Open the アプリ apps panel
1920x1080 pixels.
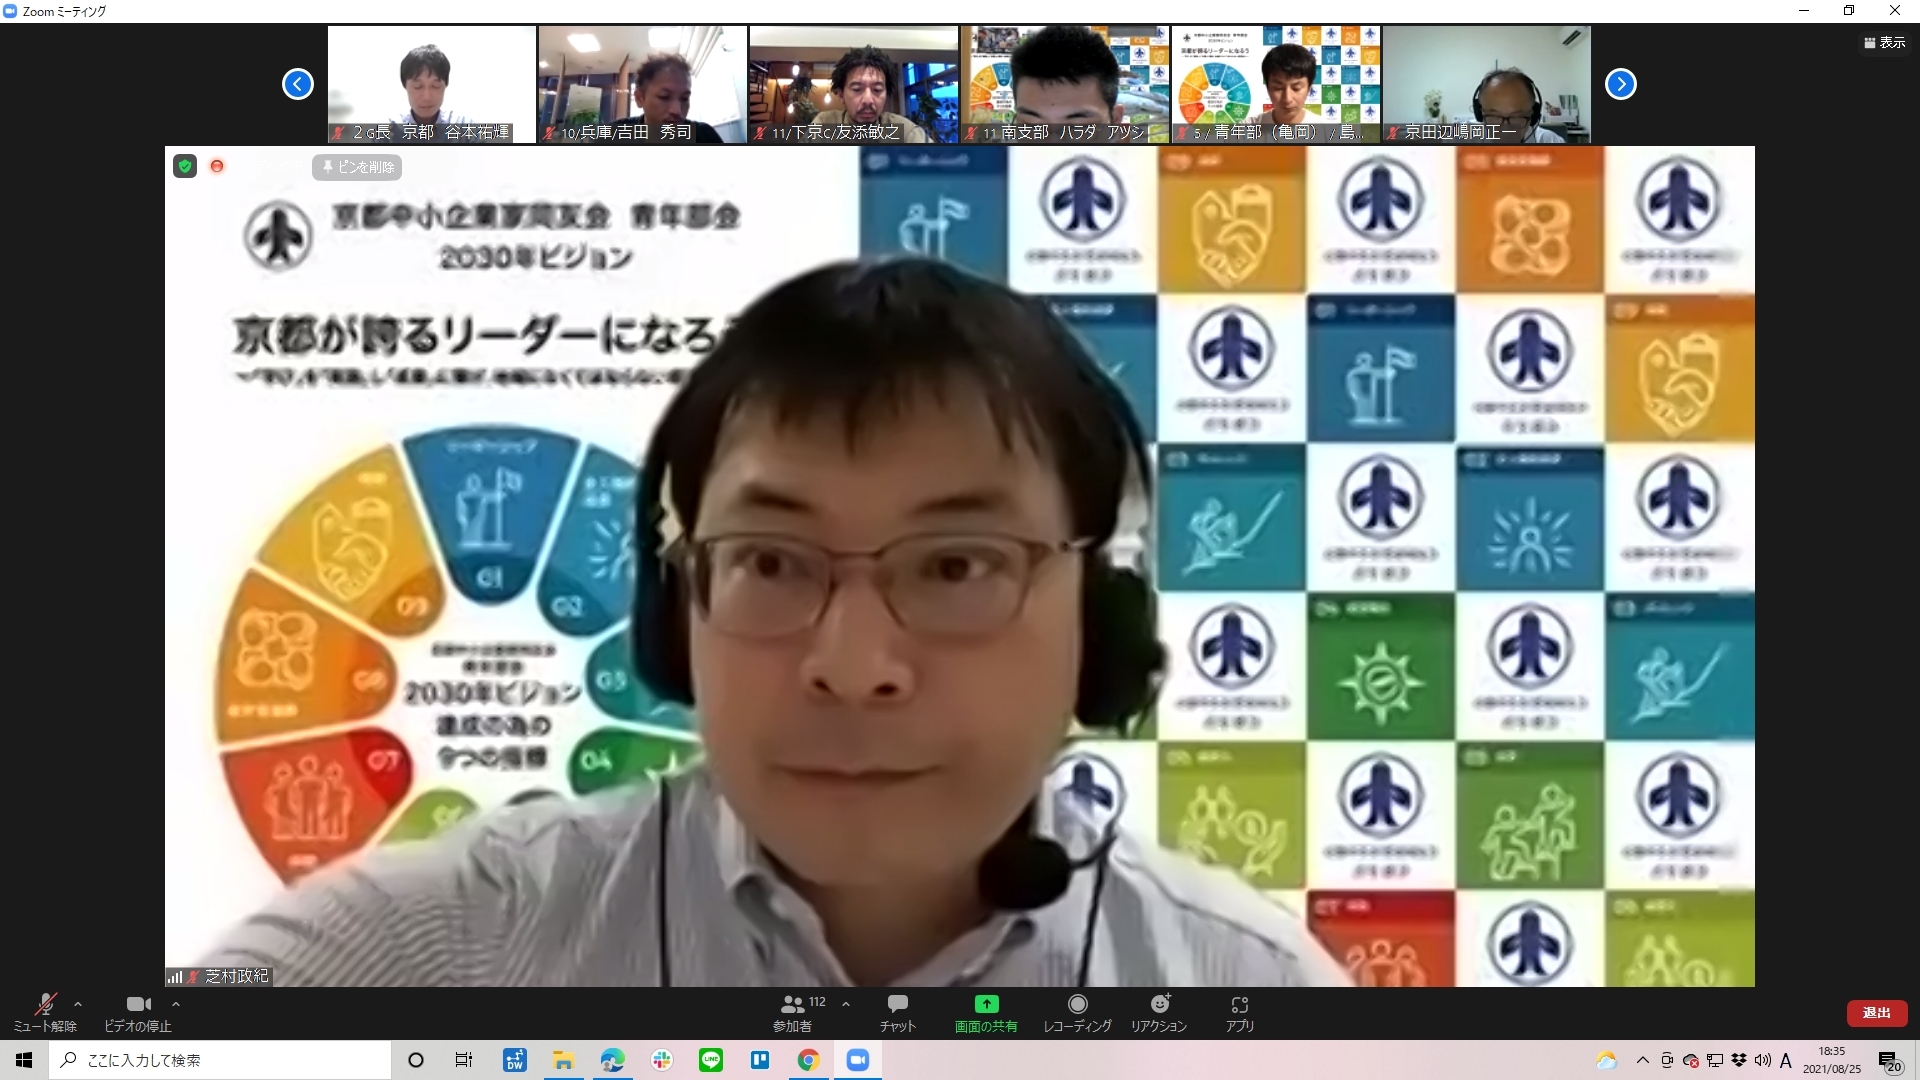coord(1240,1012)
